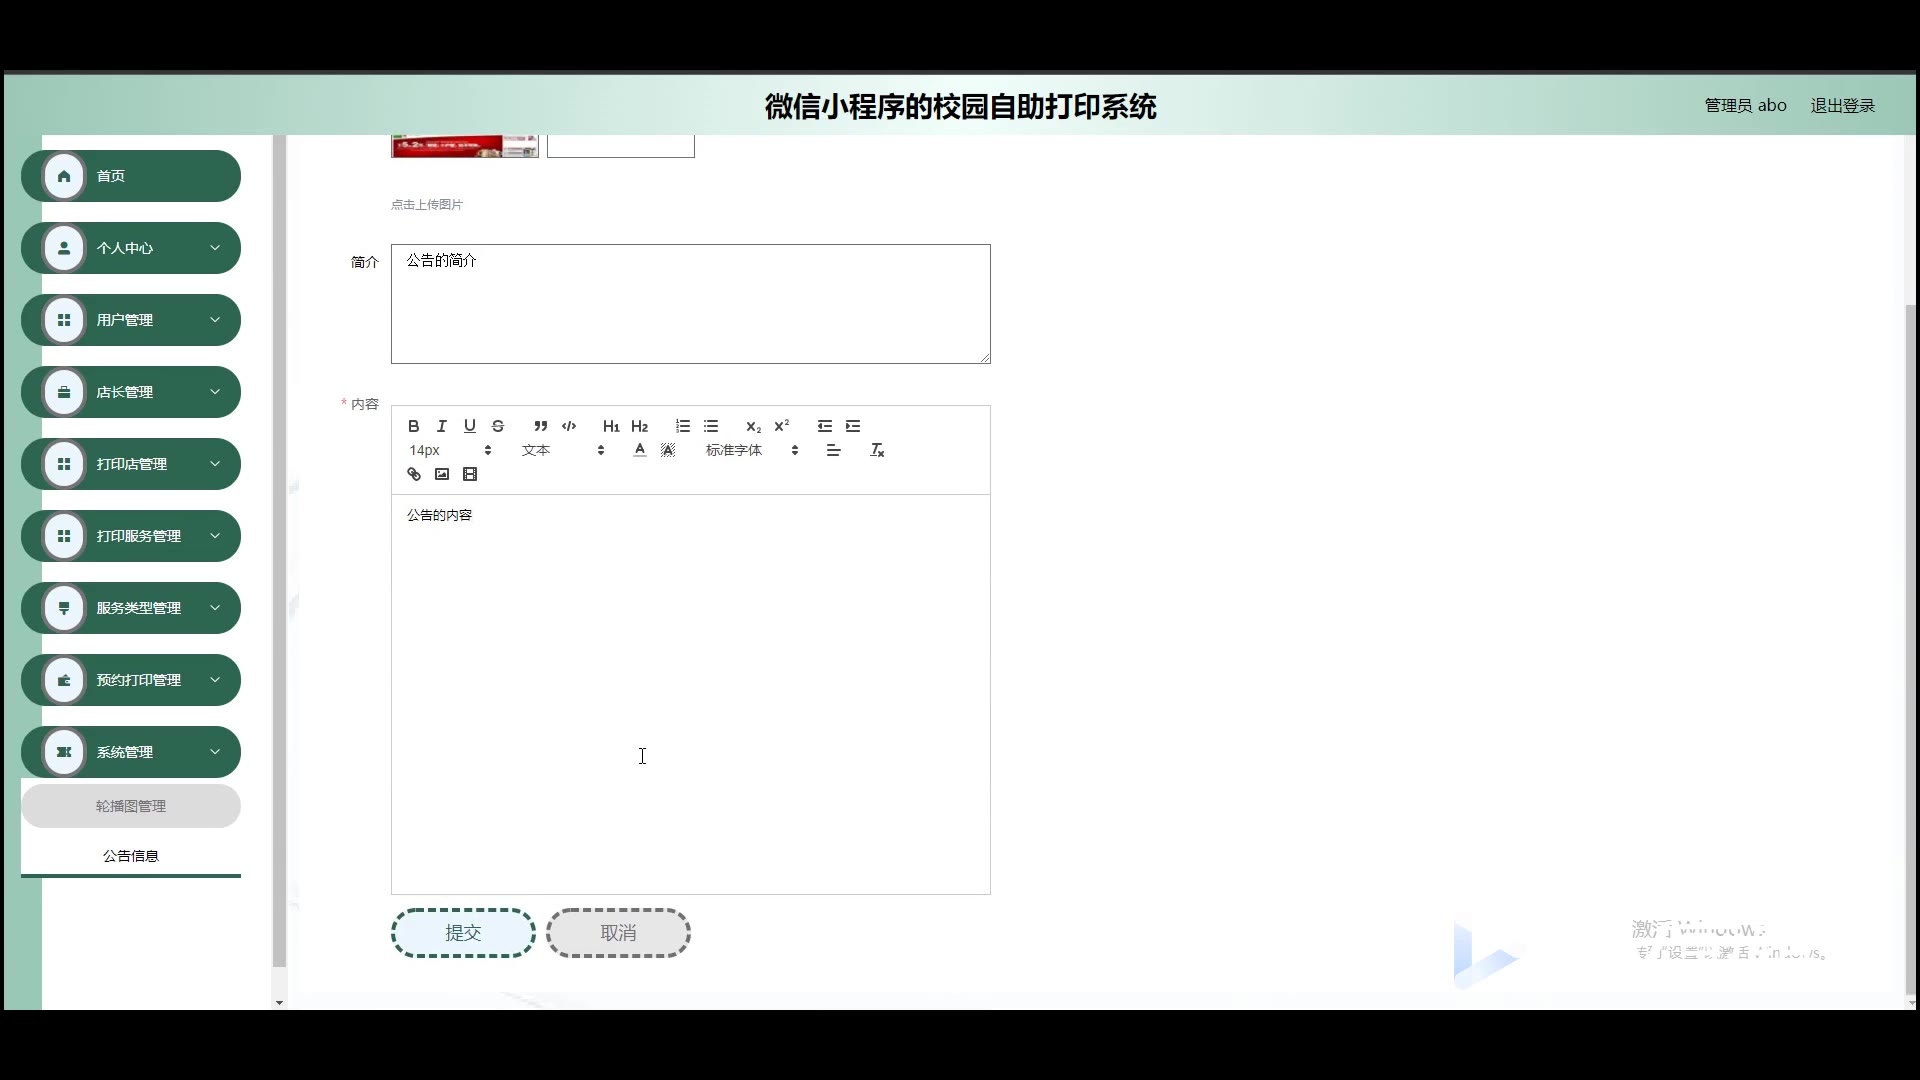
Task: Increase indent in the editor
Action: [853, 426]
